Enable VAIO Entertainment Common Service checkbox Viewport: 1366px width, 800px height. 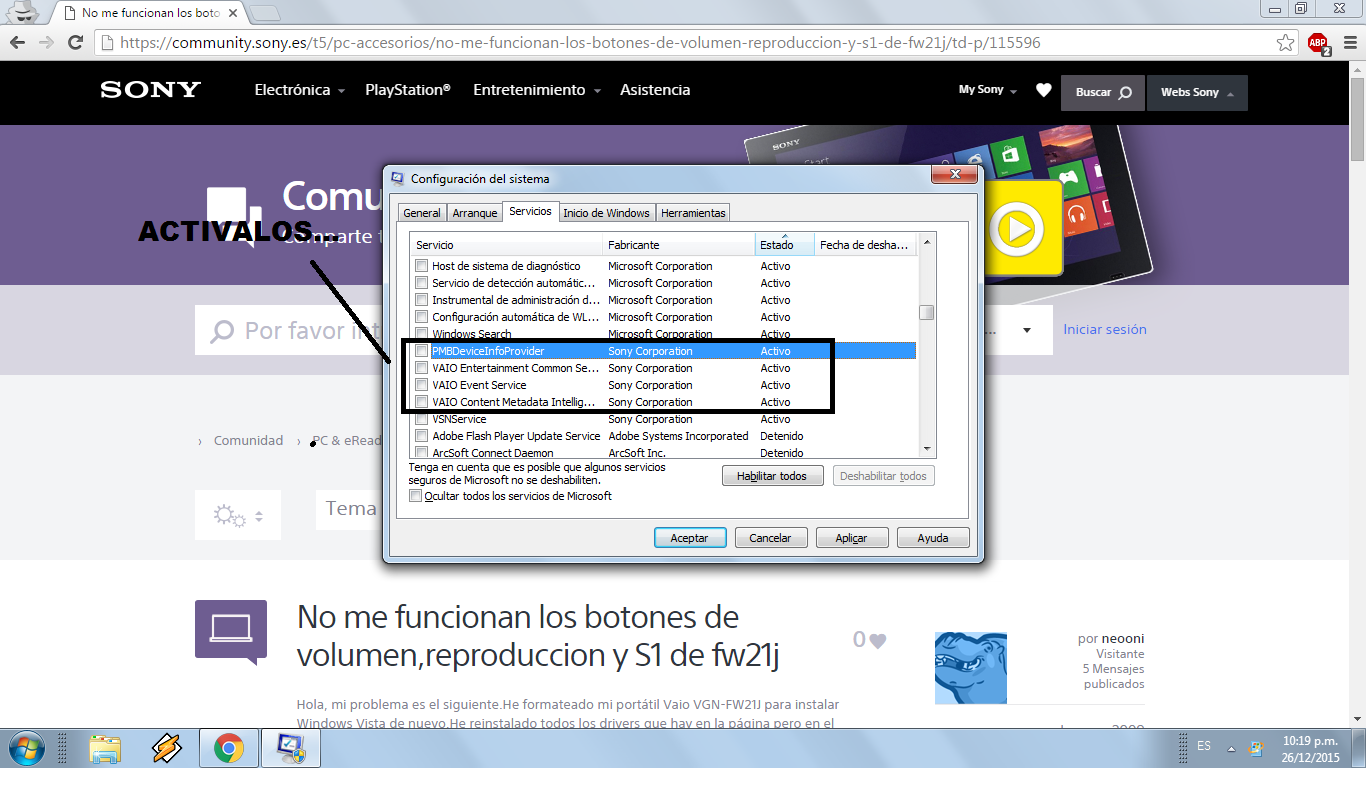coord(422,368)
